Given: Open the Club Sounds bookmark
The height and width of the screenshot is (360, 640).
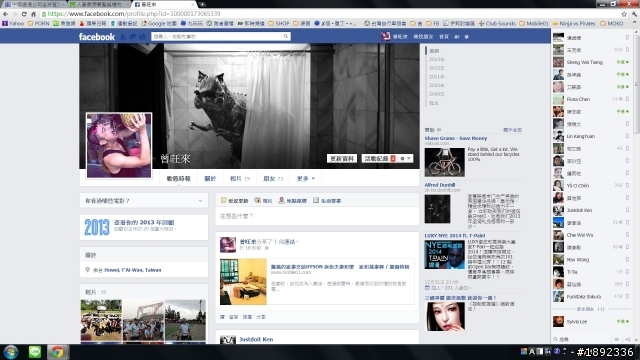Looking at the screenshot, I should 497,24.
